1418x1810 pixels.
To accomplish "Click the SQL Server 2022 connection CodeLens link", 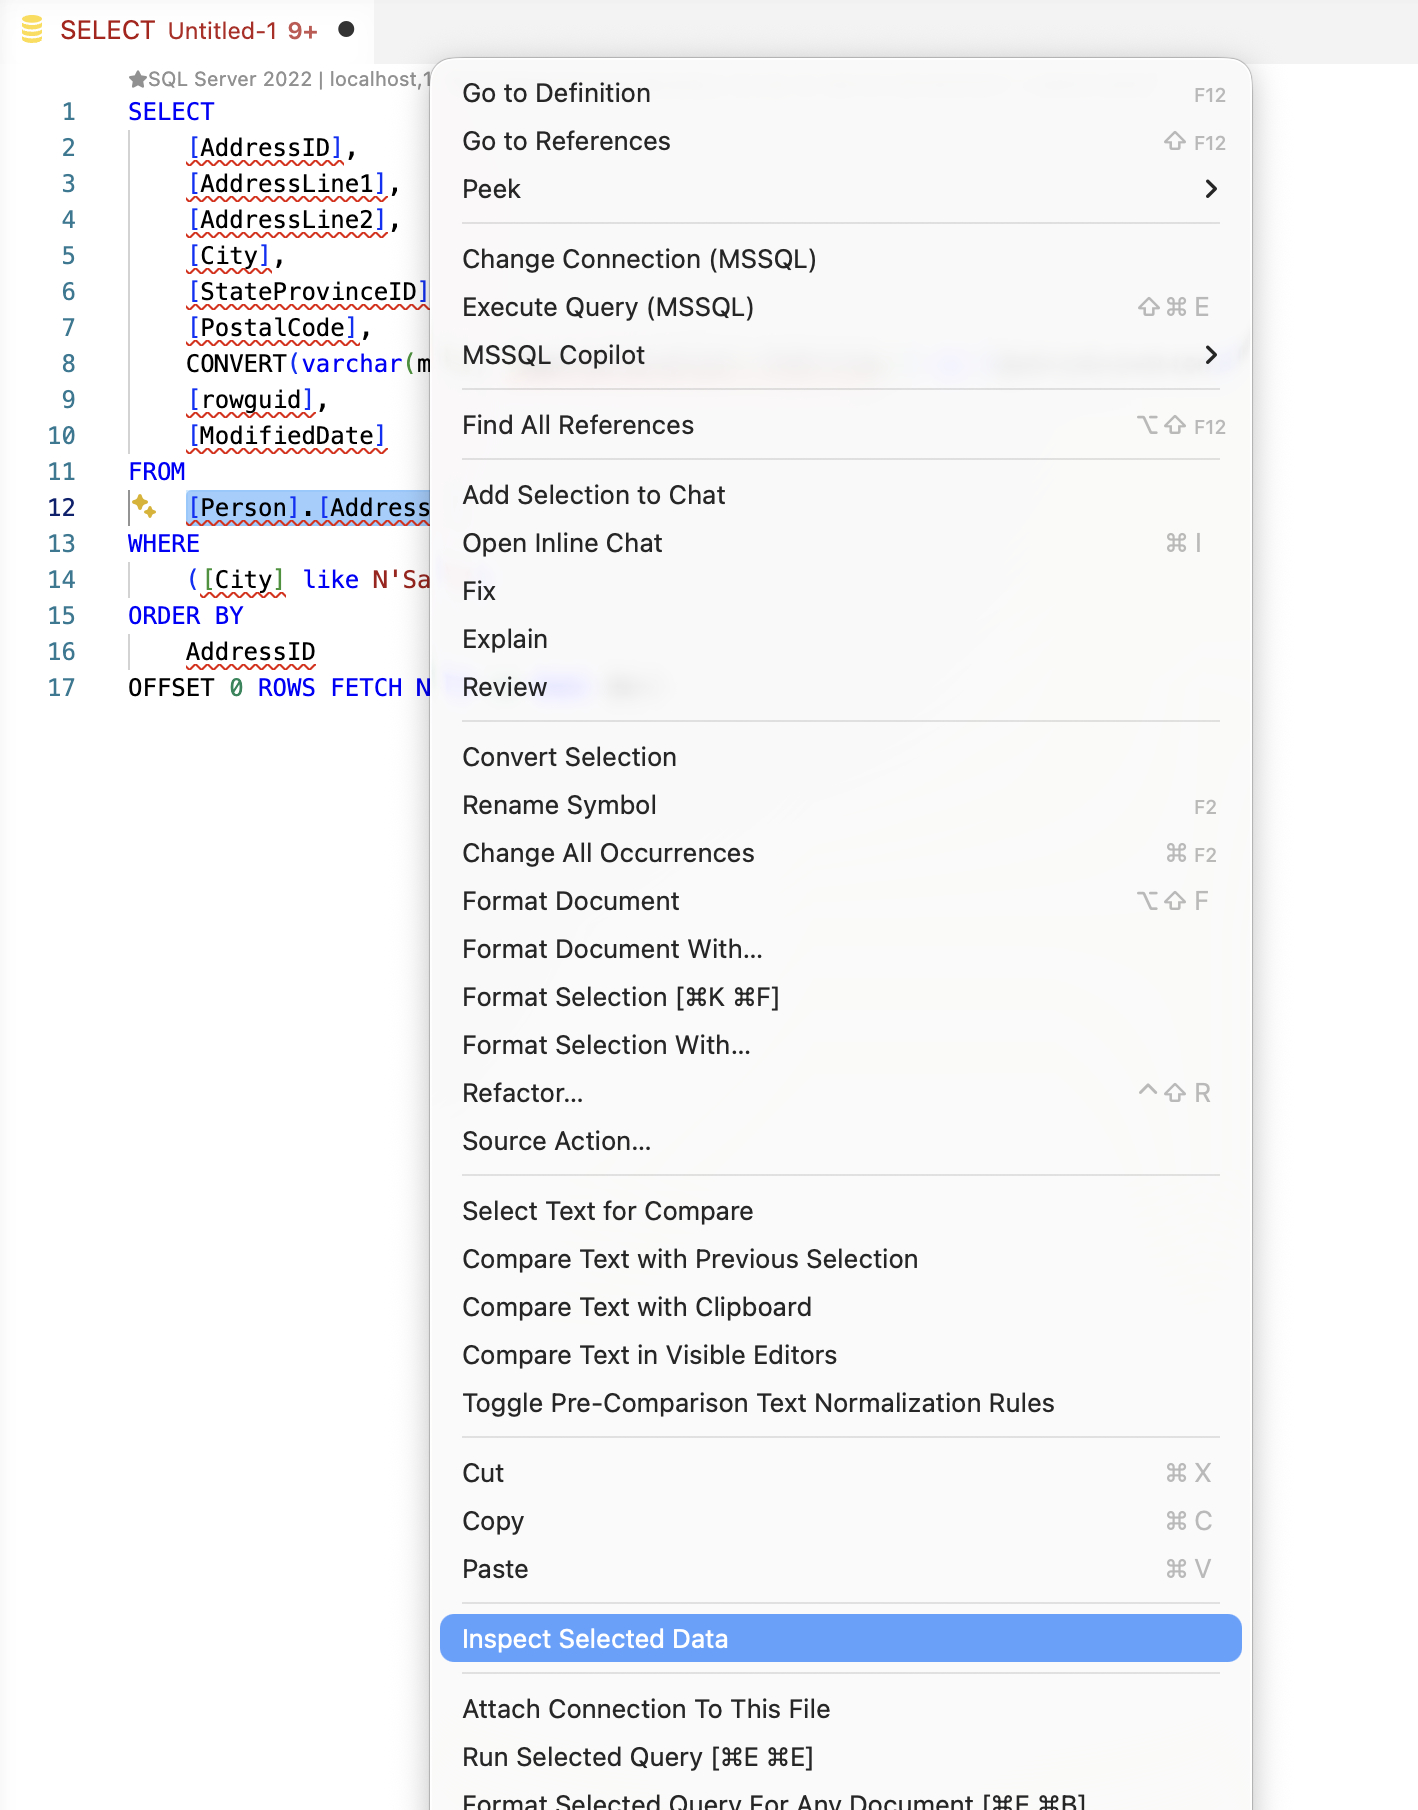I will coord(280,79).
